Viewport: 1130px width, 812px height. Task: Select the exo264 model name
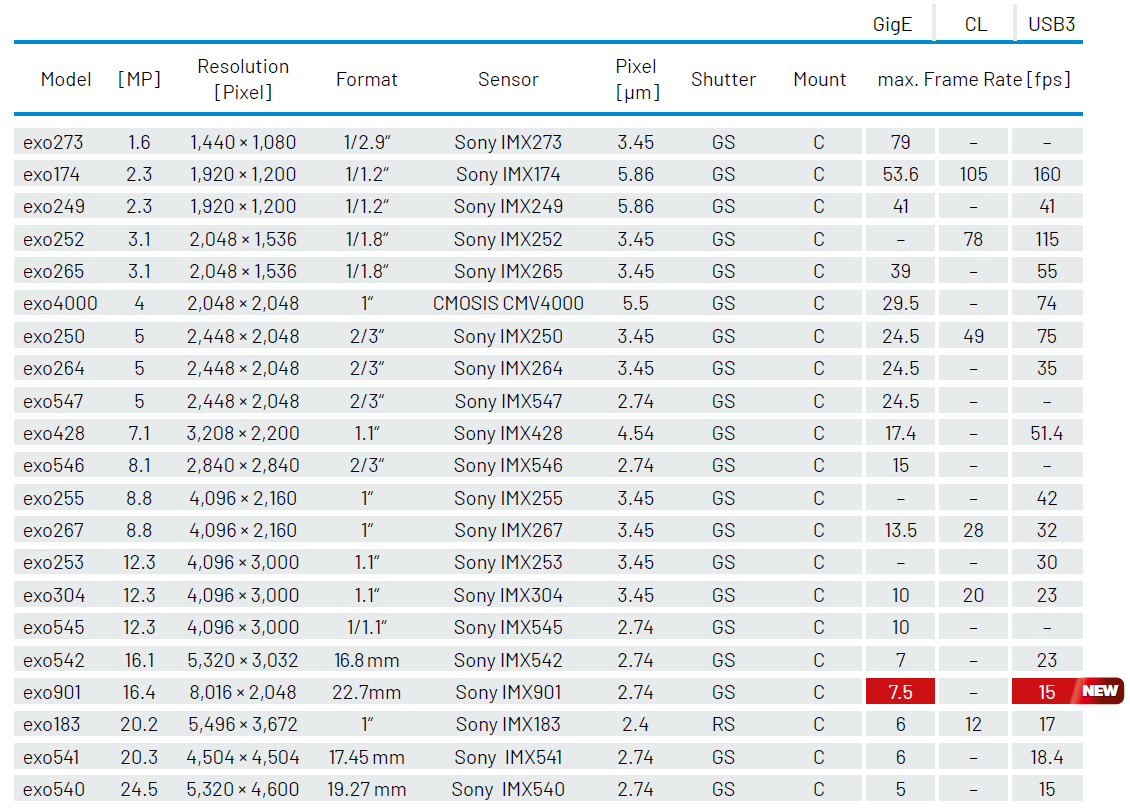[x=53, y=368]
